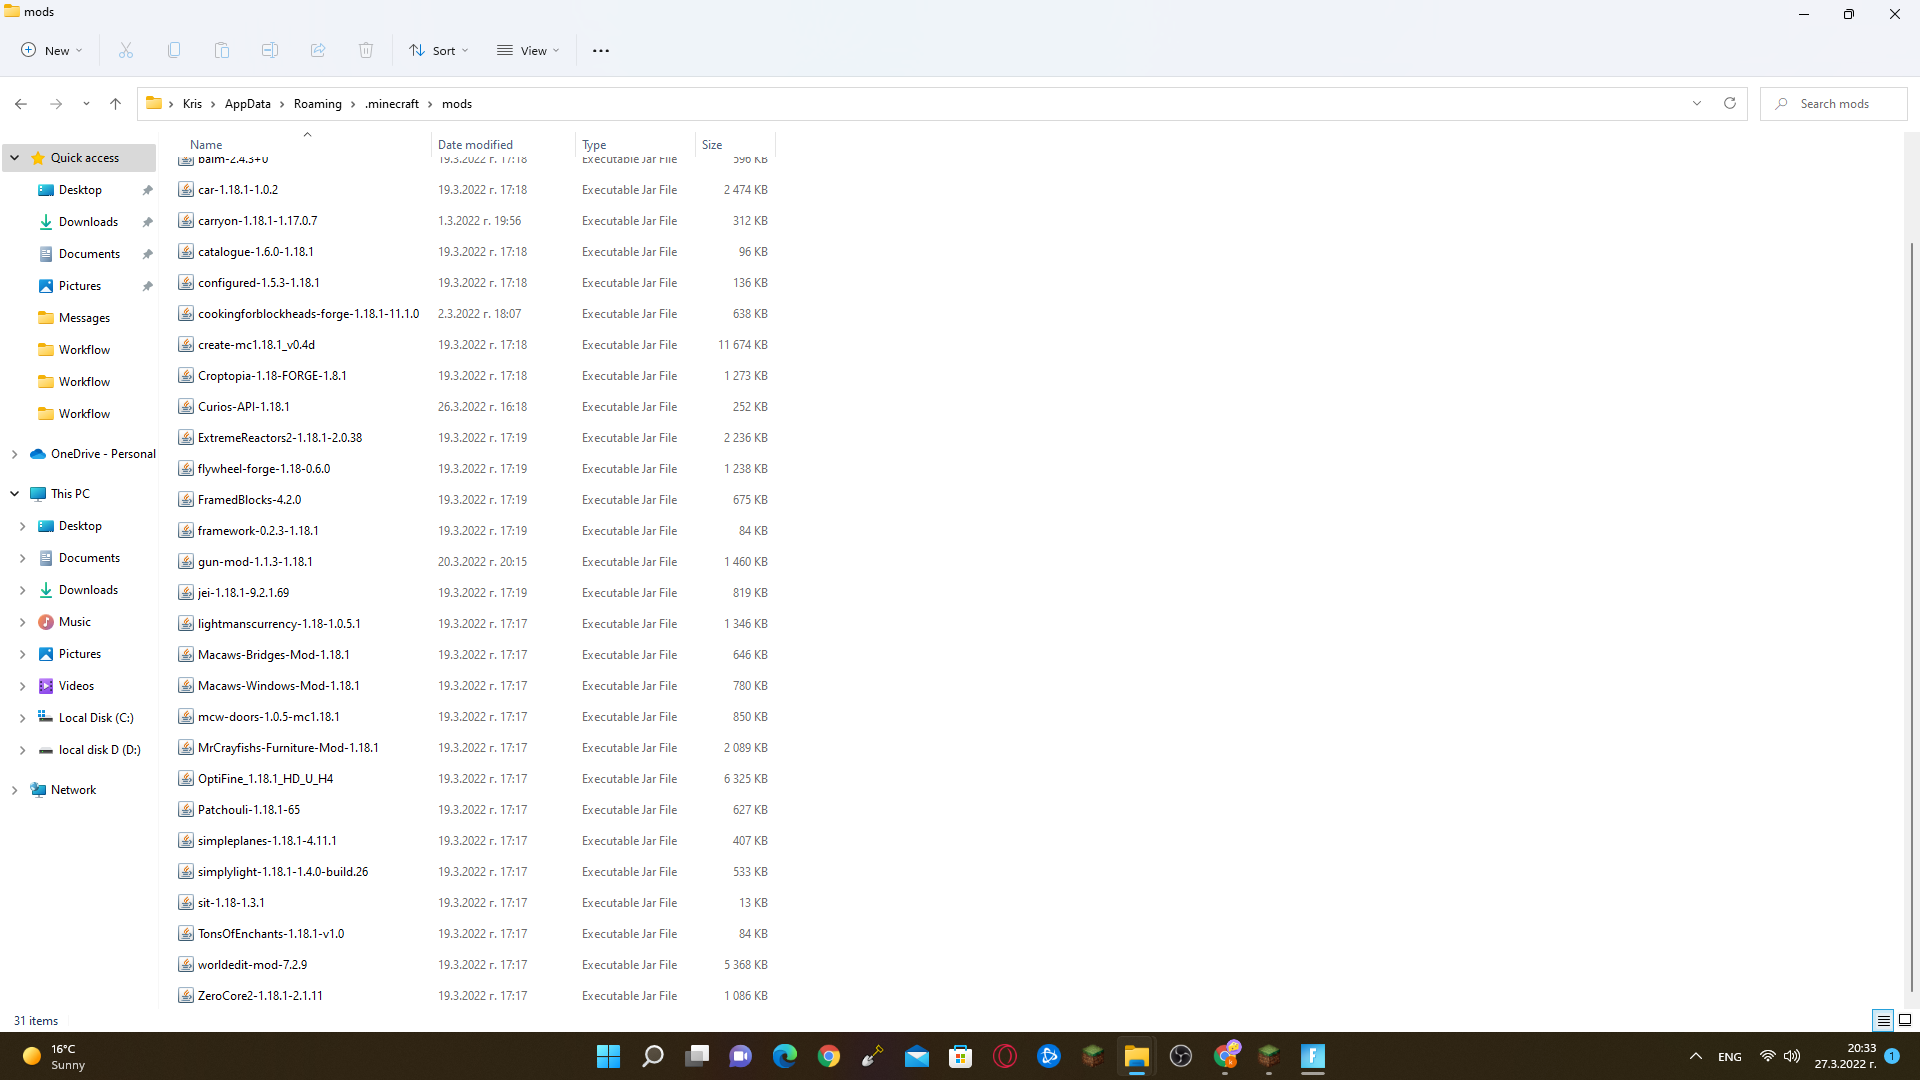Collapse the This PC tree
Screen dimensions: 1920x1080
[15, 494]
